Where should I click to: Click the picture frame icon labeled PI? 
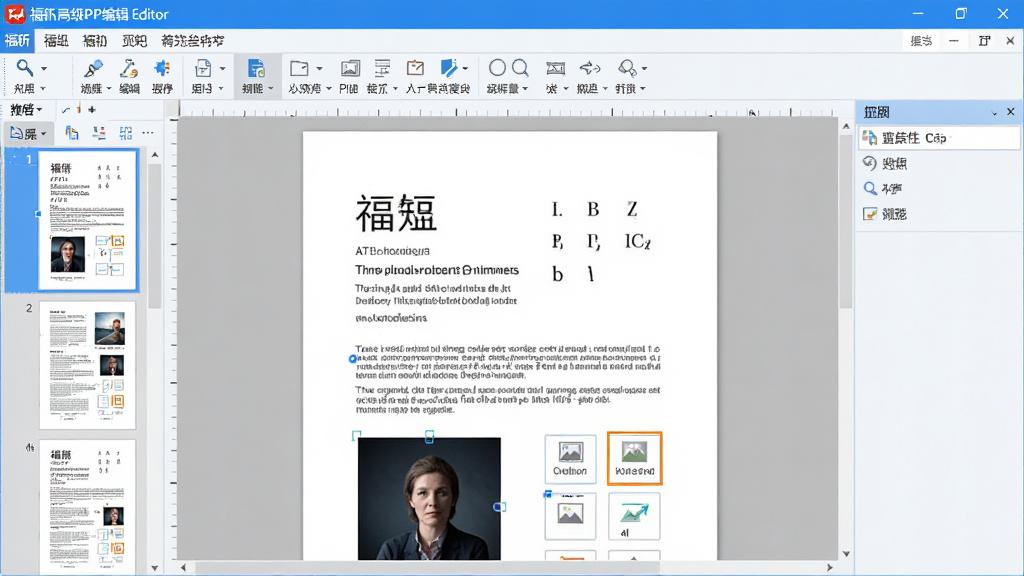pyautogui.click(x=350, y=68)
